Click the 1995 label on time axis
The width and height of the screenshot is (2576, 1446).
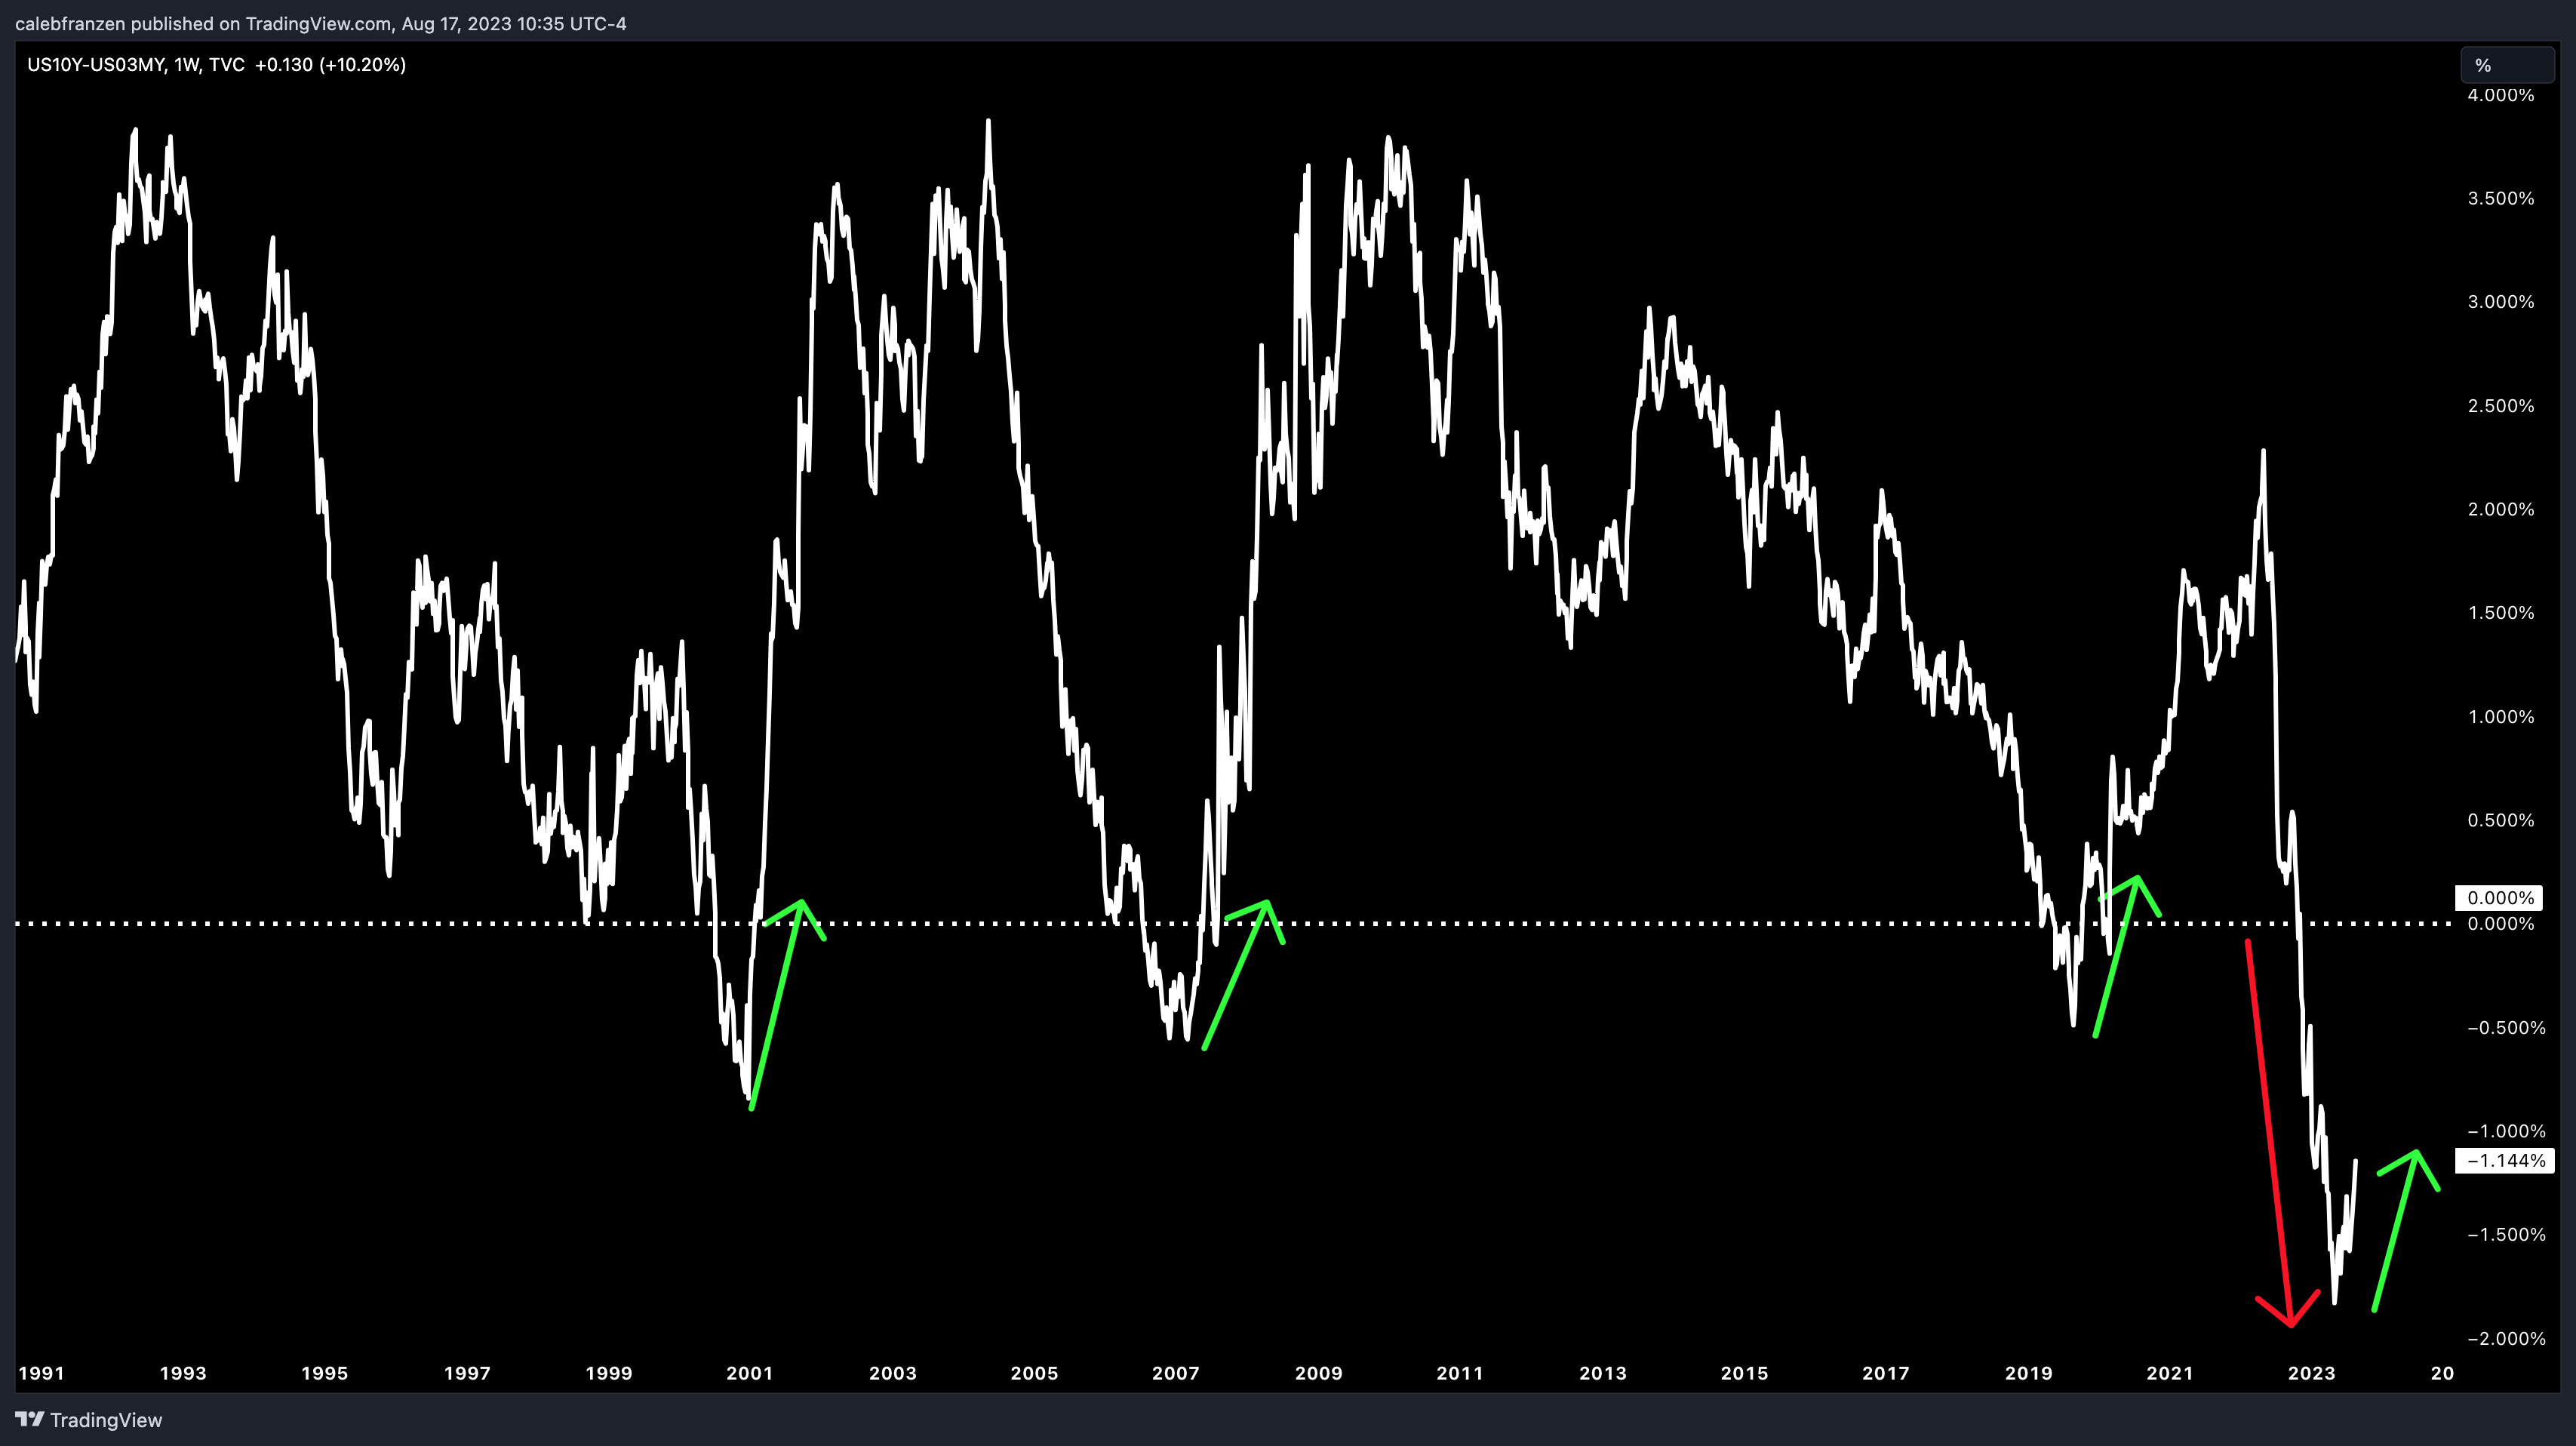pos(325,1373)
